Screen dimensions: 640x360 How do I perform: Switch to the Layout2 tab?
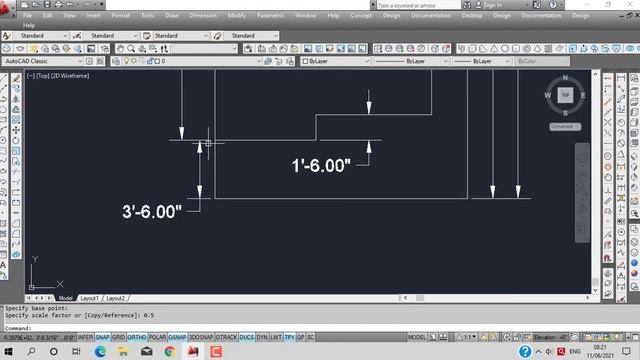[116, 298]
